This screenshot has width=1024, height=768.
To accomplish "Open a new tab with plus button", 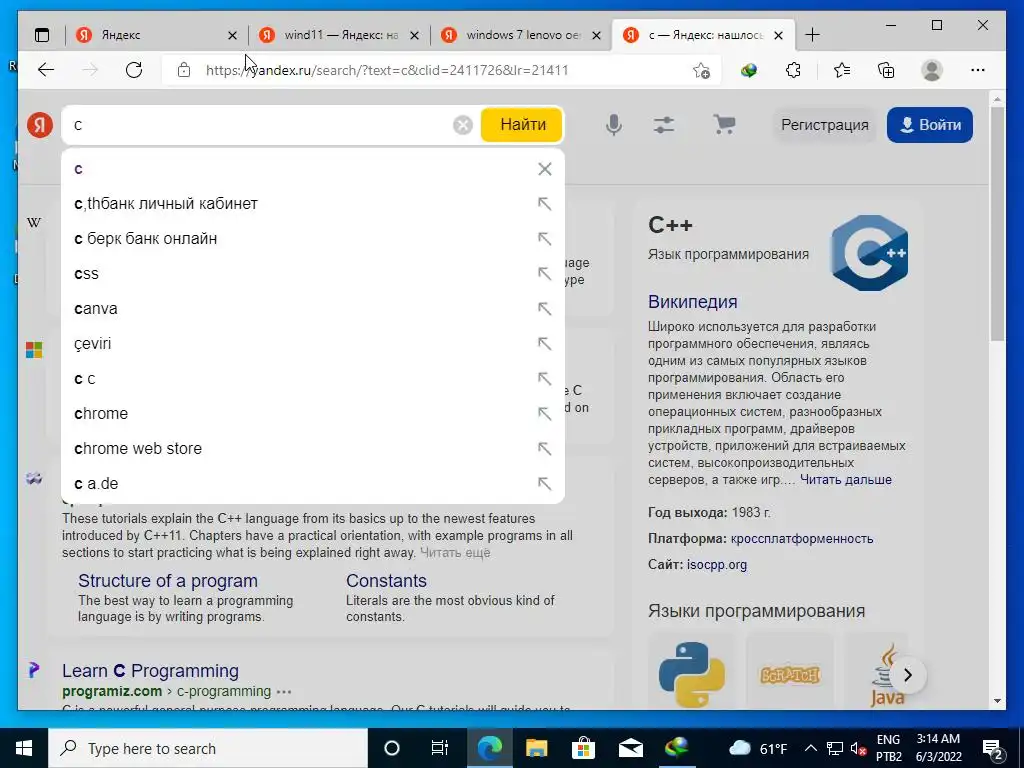I will pyautogui.click(x=812, y=35).
